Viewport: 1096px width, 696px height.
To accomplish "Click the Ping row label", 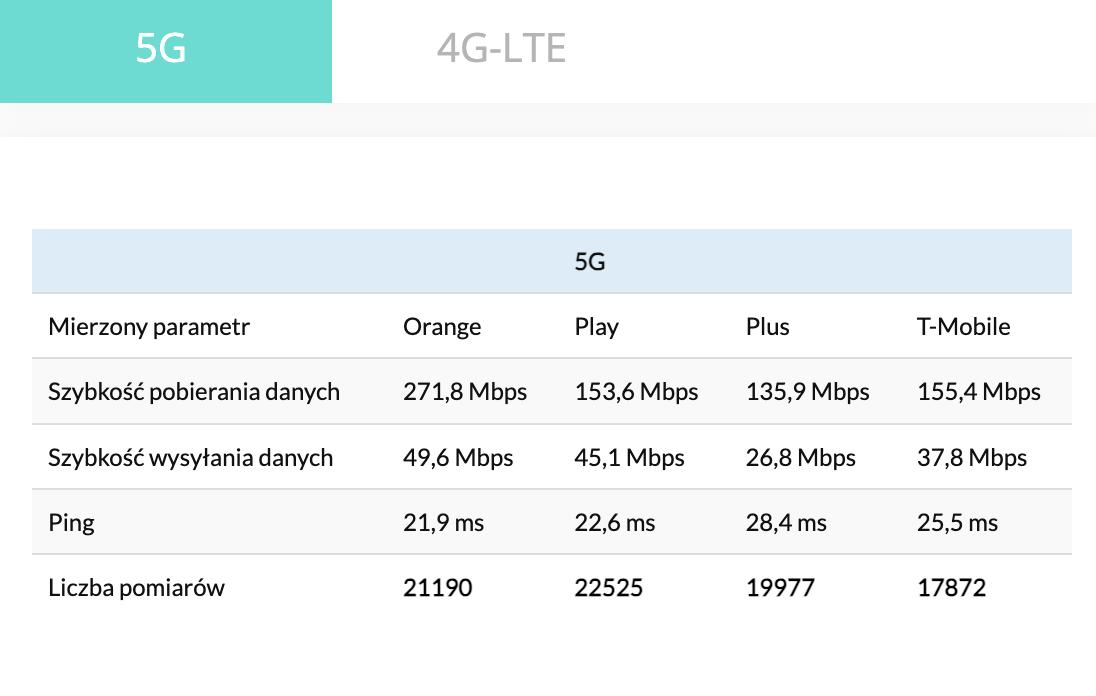I will click(x=71, y=523).
